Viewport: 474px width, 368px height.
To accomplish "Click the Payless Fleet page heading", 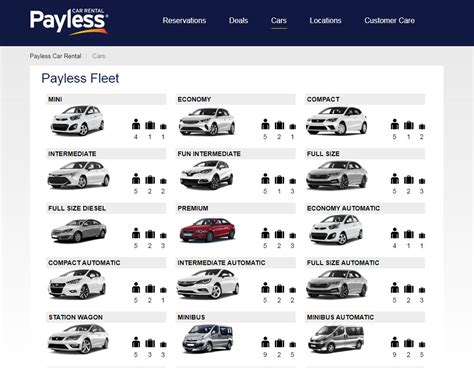I will coord(80,79).
